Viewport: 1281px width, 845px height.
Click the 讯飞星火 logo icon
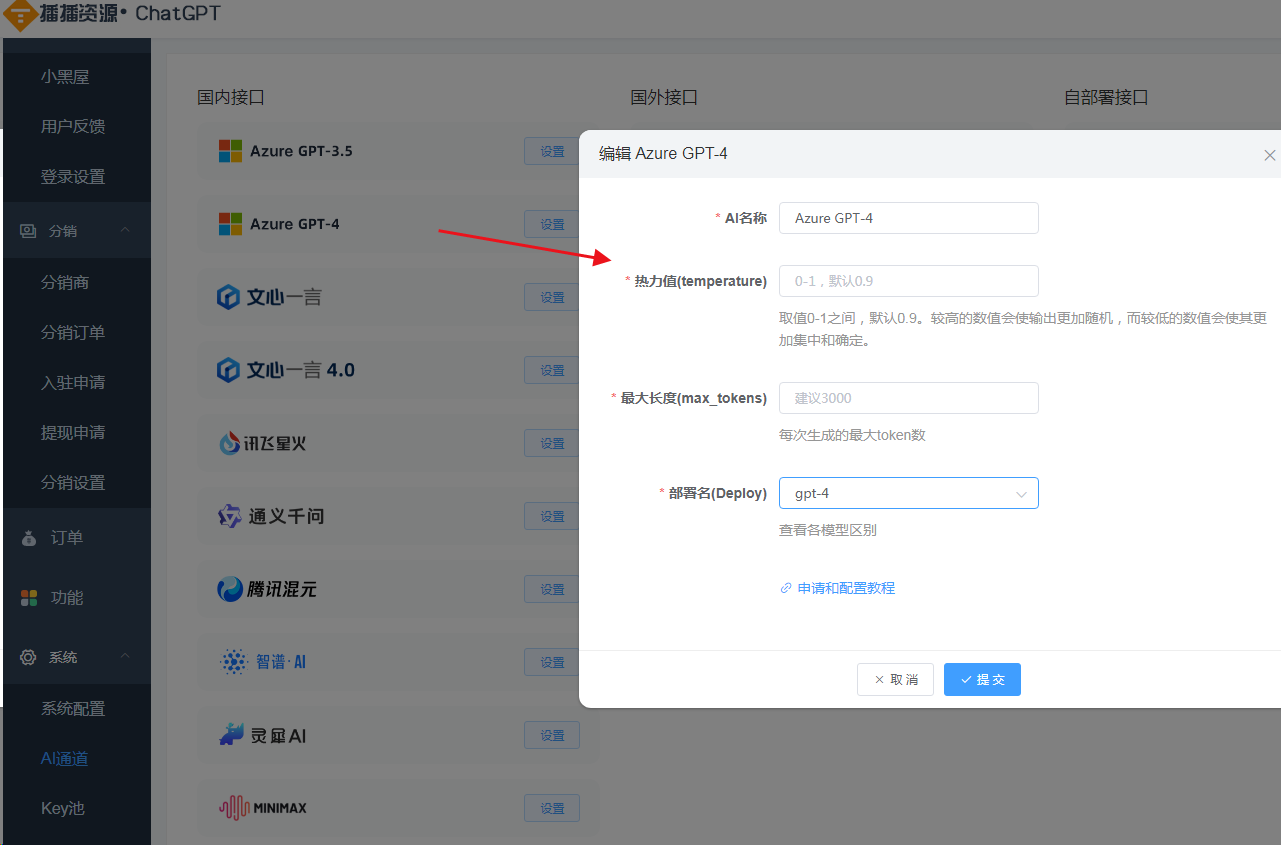tap(229, 443)
